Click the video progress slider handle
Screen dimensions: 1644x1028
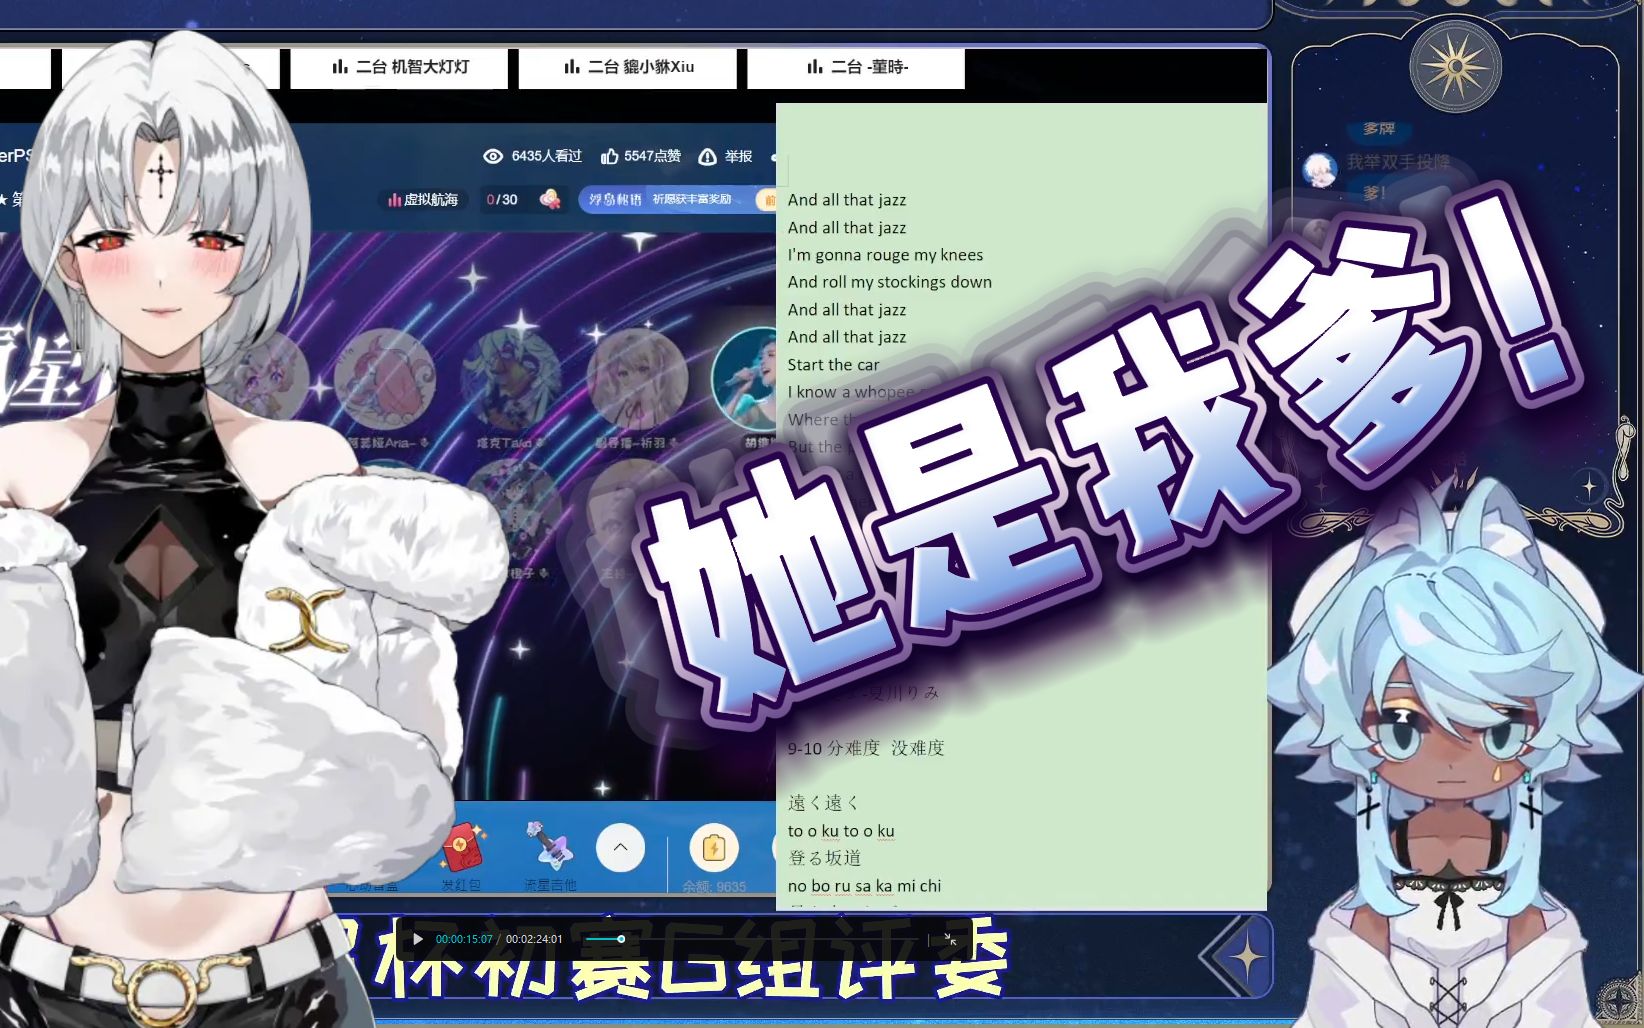point(621,939)
